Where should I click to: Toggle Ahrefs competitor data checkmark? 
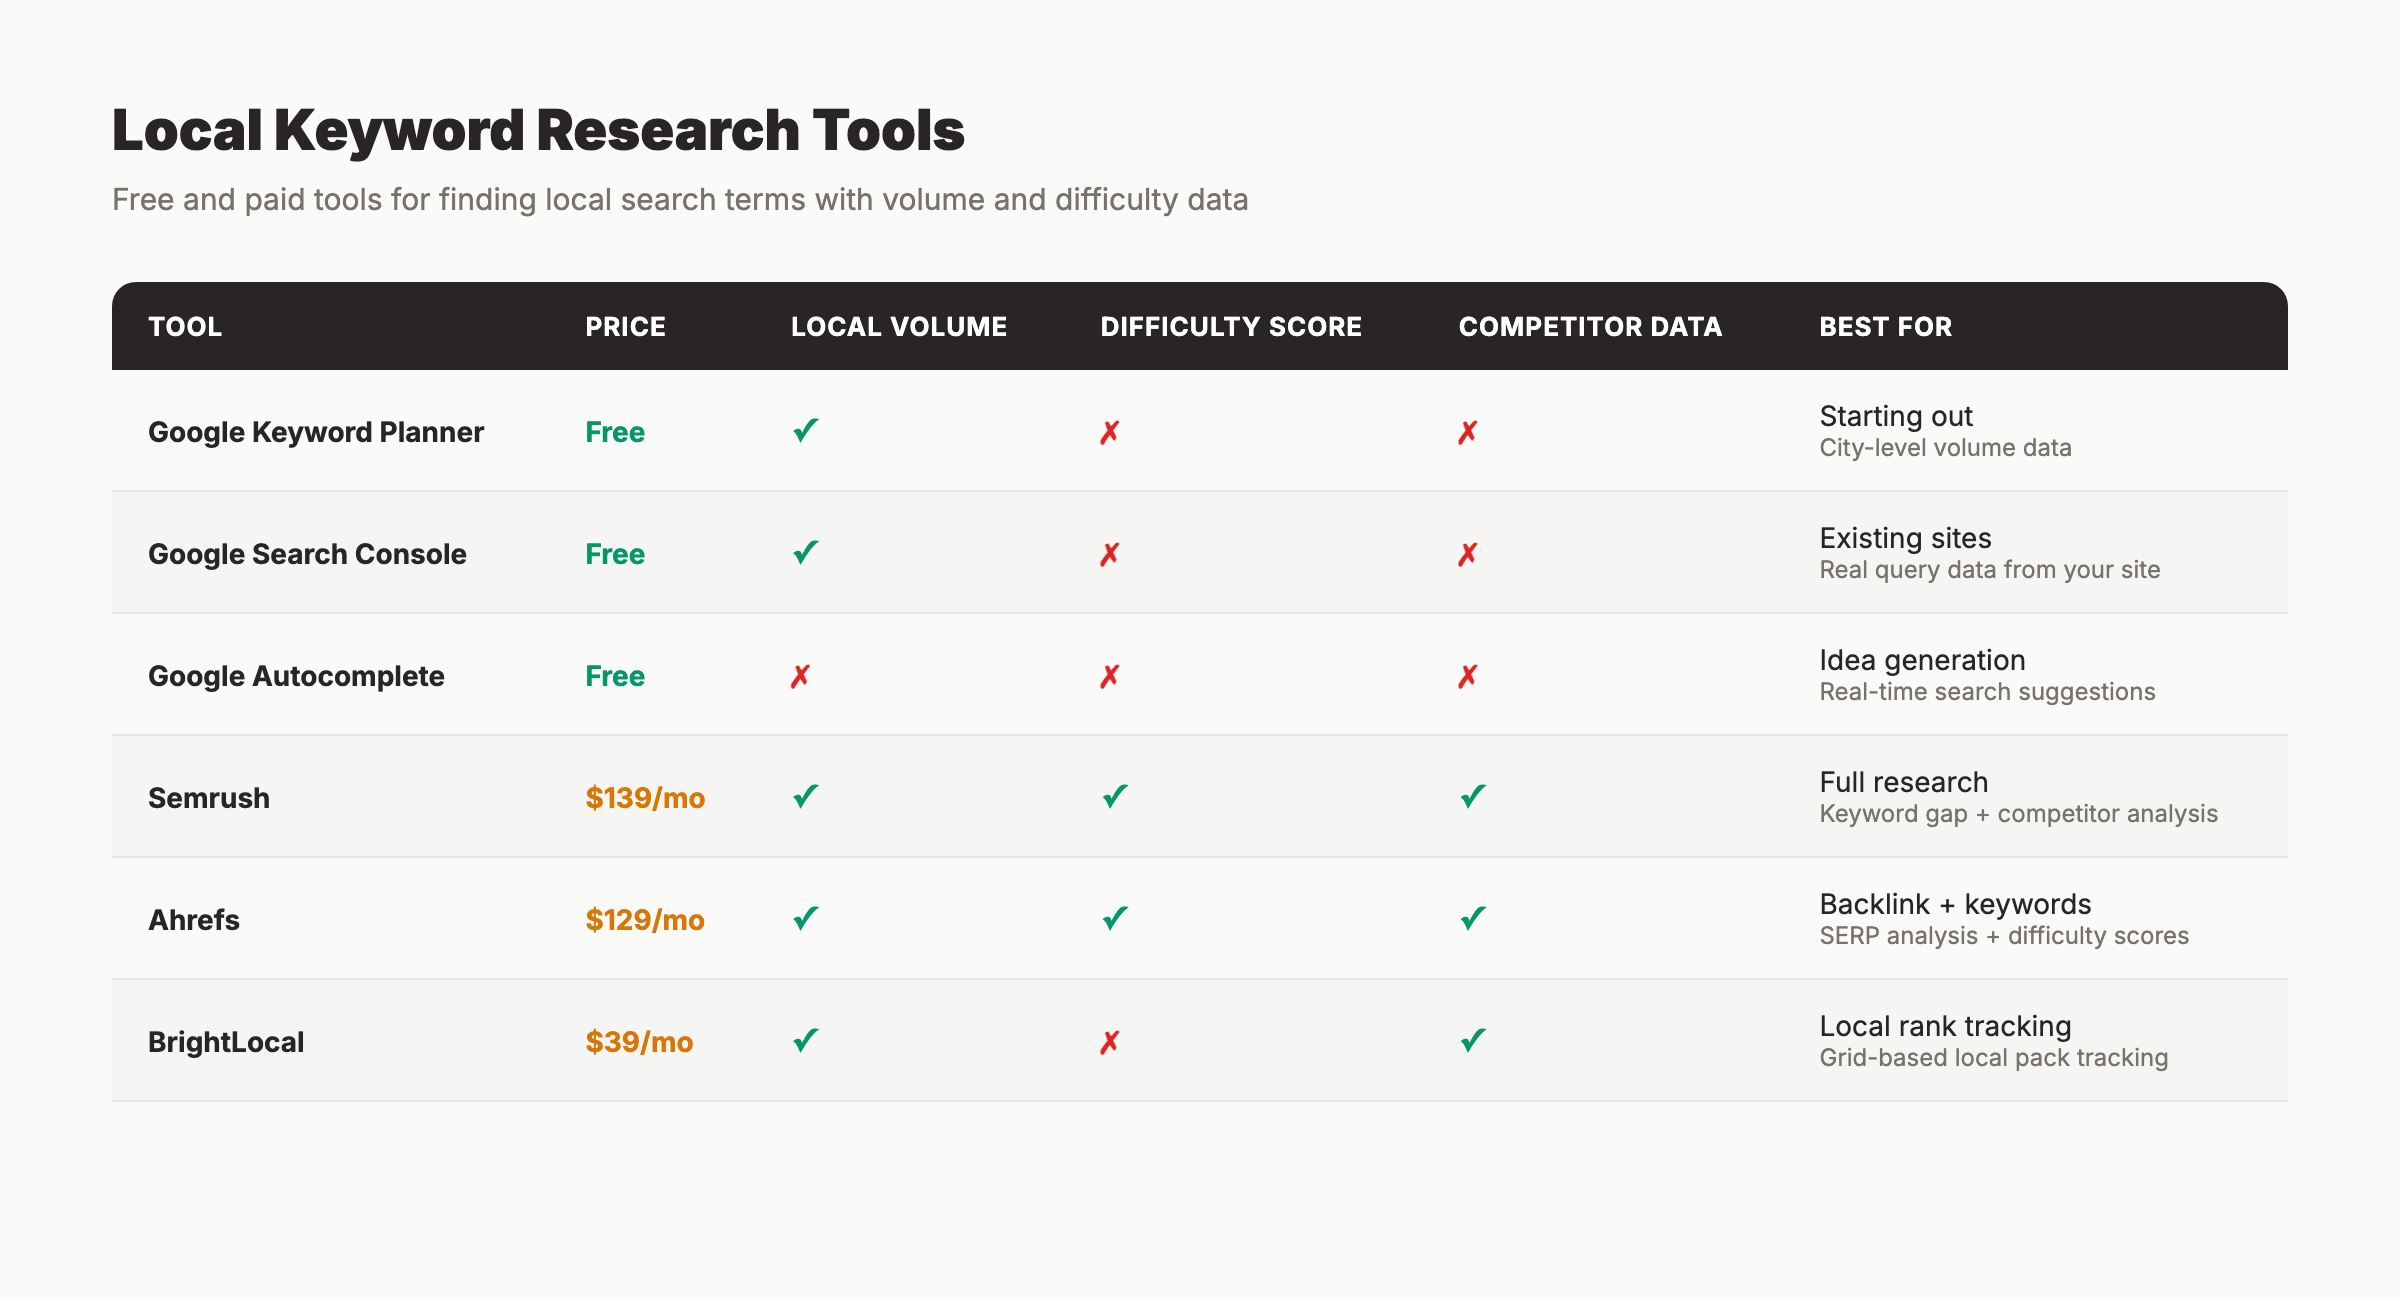coord(1470,918)
